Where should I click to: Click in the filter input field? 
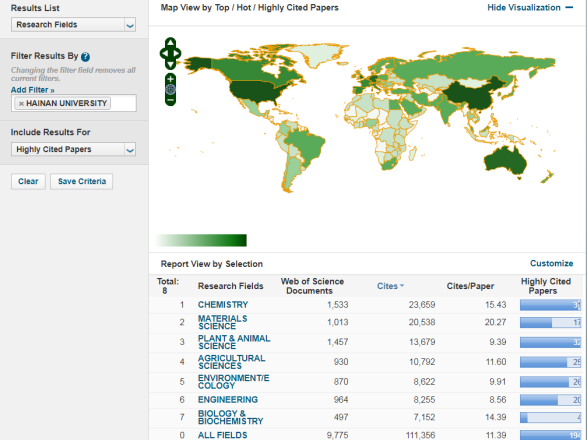[123, 104]
